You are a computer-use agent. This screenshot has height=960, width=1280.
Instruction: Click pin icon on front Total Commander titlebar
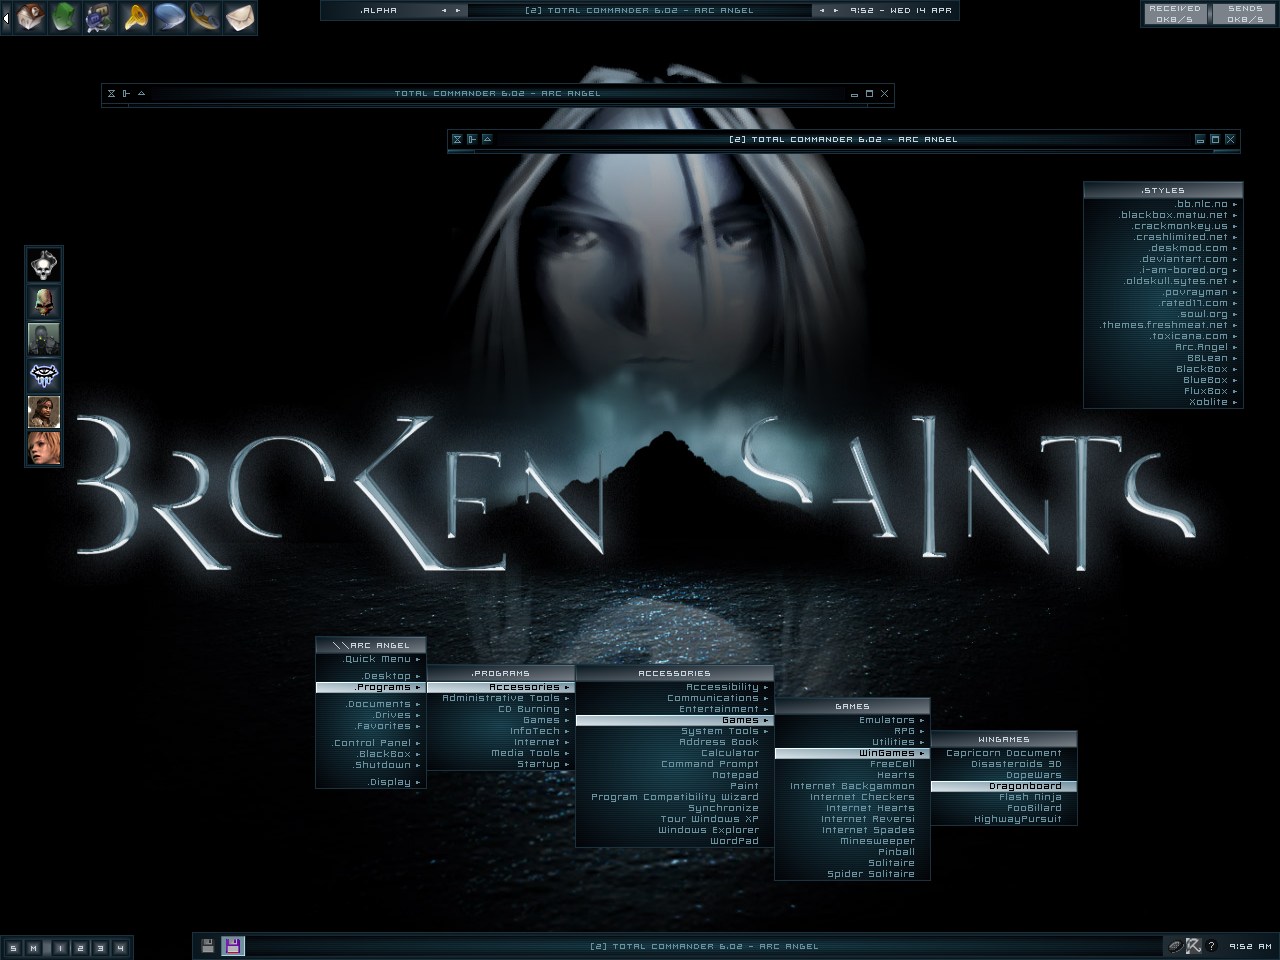pyautogui.click(x=472, y=139)
